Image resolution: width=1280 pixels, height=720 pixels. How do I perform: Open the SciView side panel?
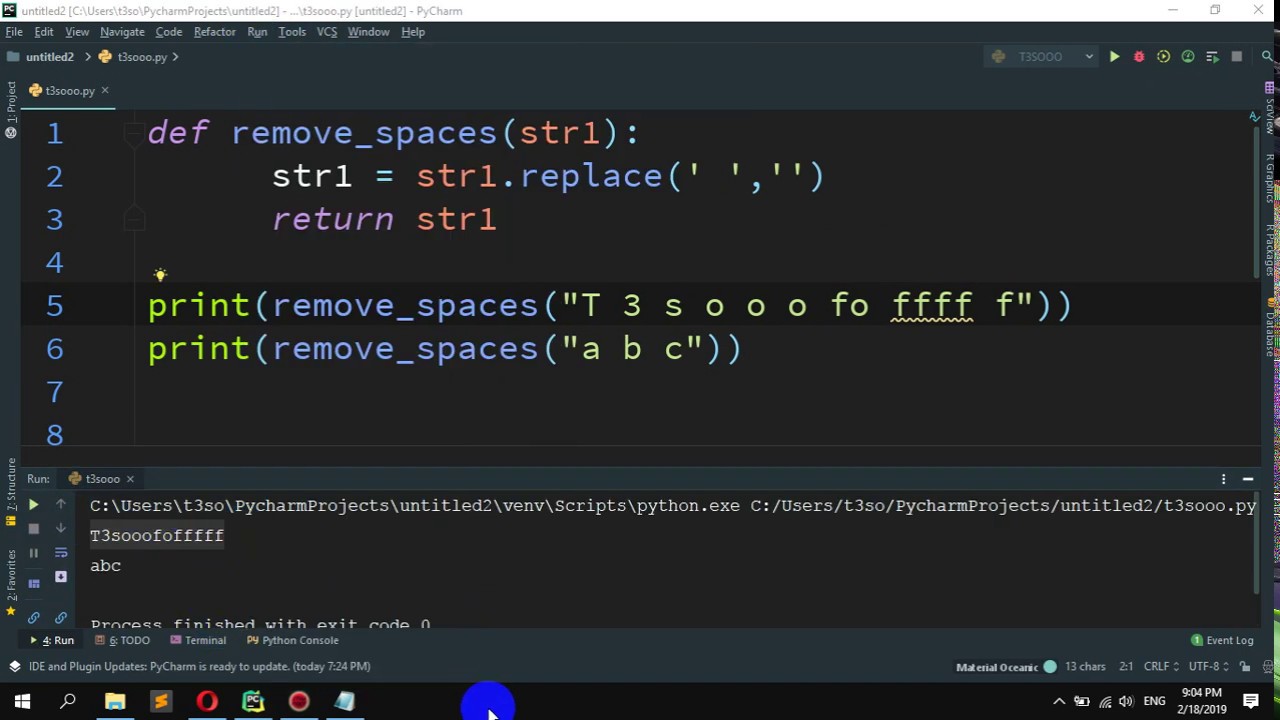point(1270,110)
